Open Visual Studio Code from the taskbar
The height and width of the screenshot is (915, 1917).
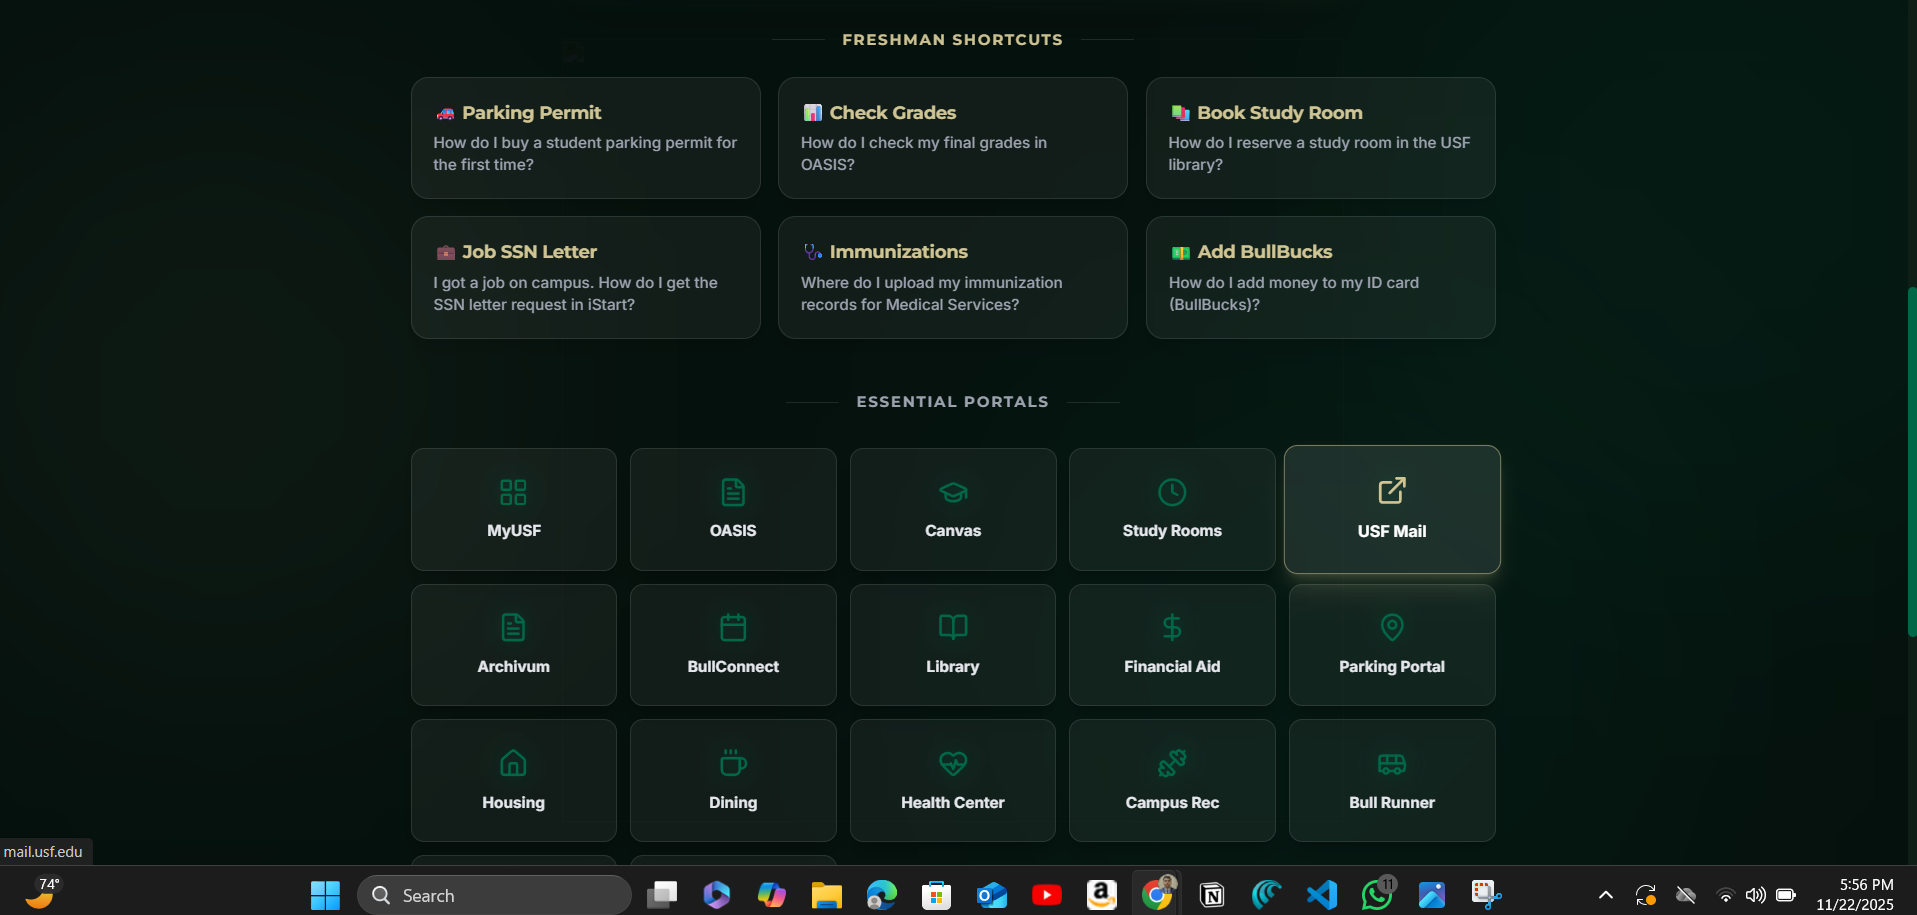tap(1322, 895)
